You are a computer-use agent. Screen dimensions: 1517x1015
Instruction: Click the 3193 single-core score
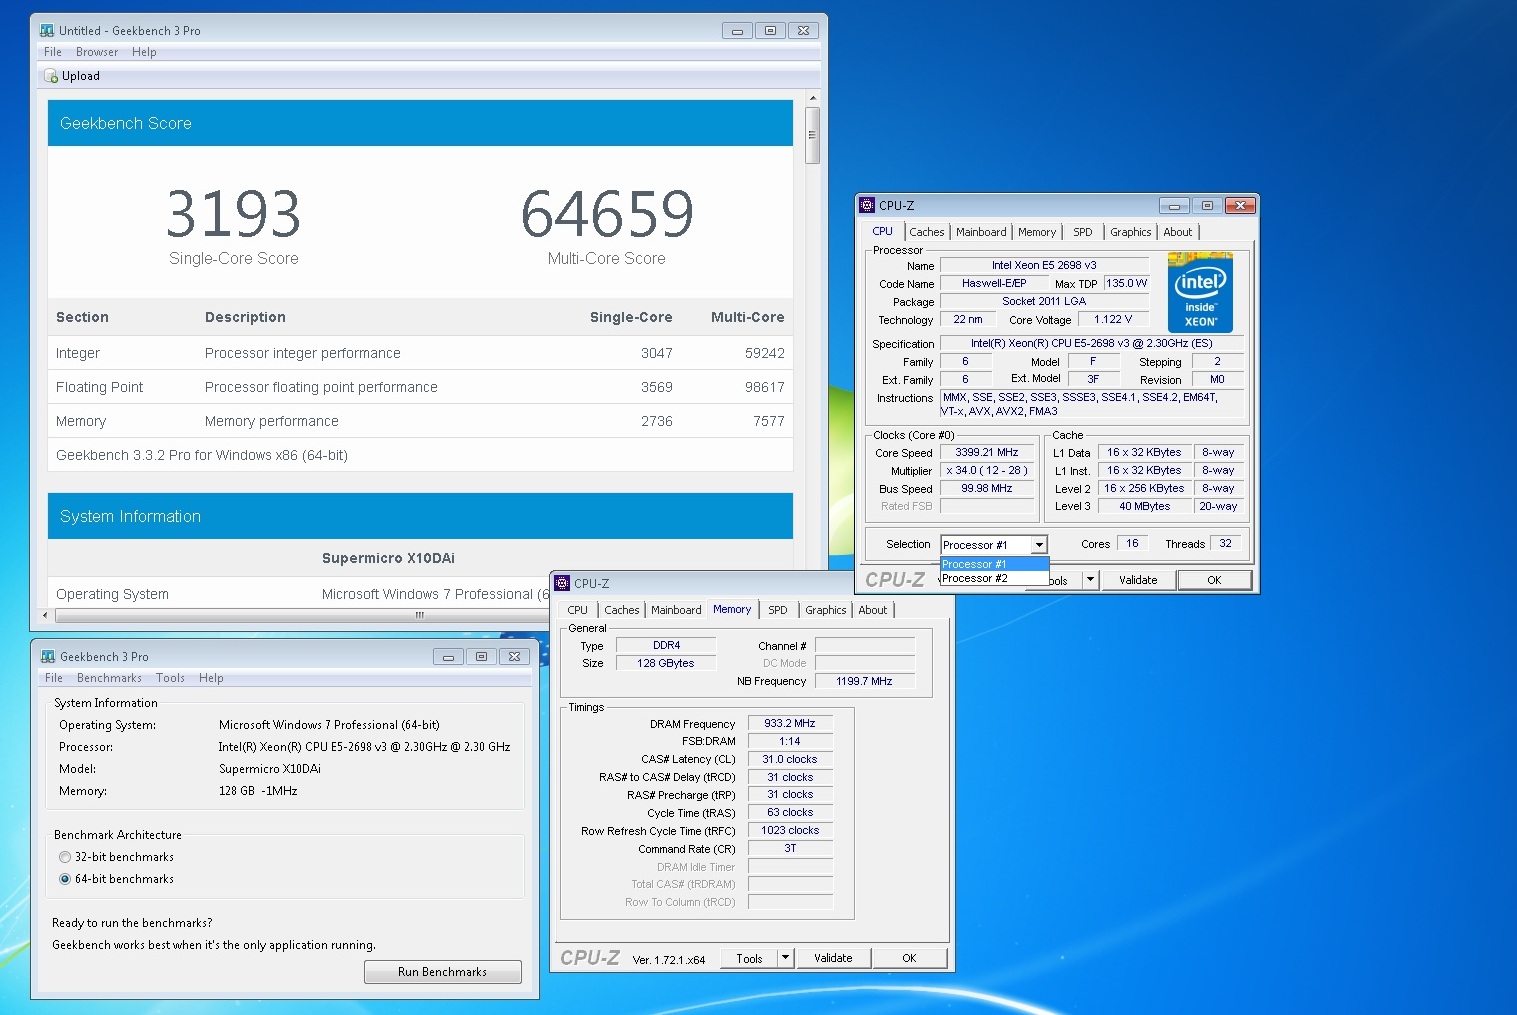(233, 214)
